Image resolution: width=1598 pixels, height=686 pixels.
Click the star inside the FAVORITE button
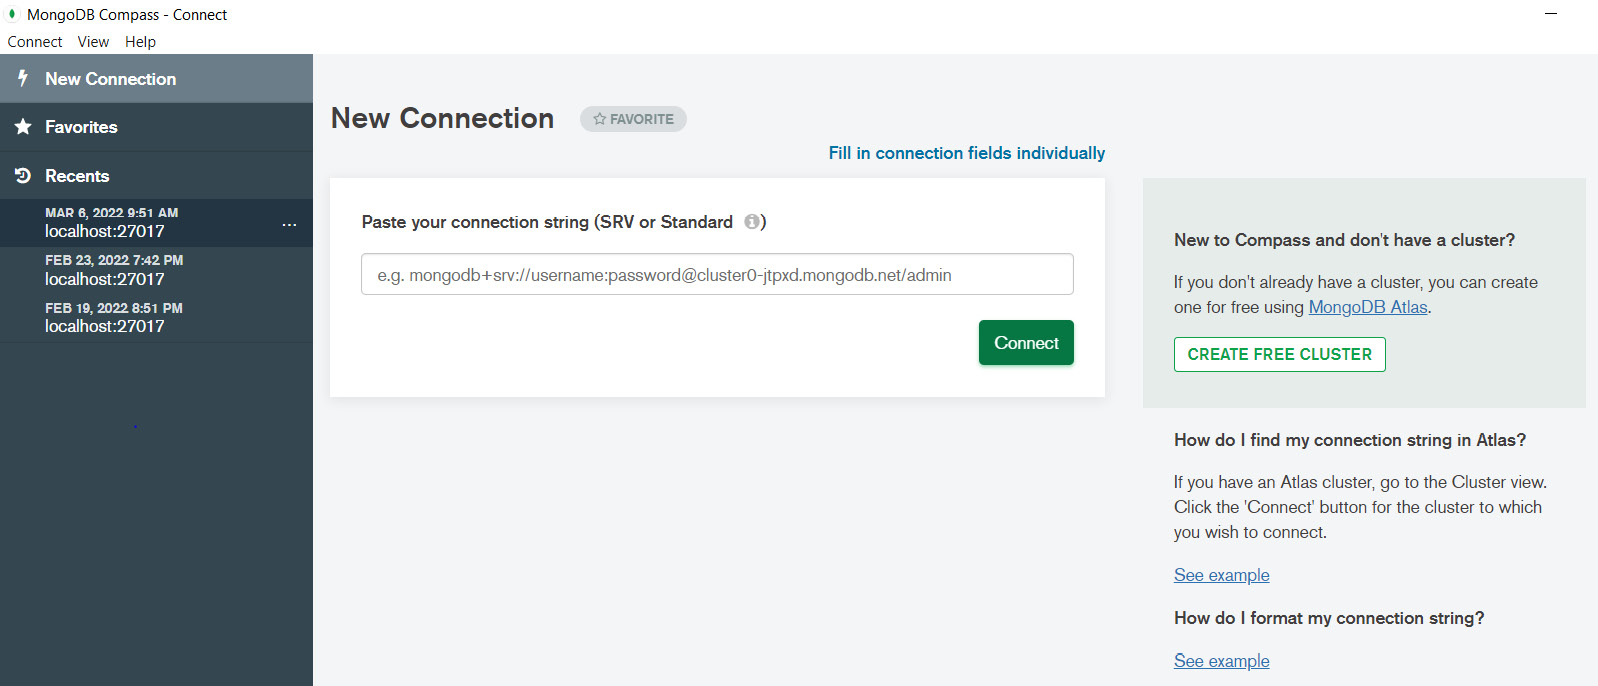pyautogui.click(x=598, y=118)
